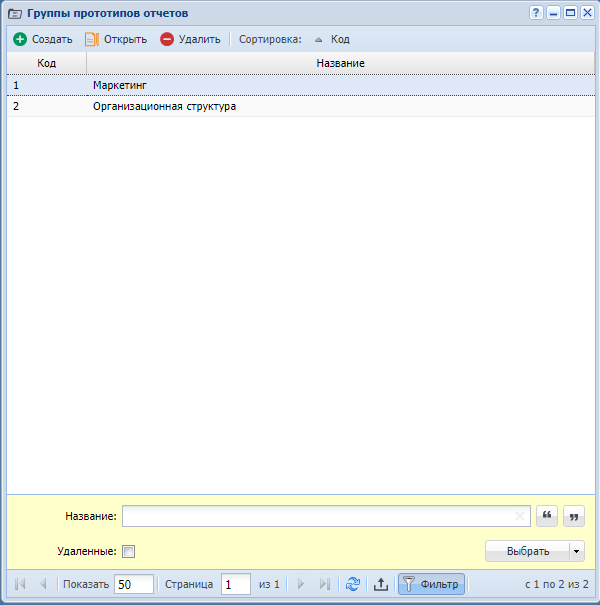The width and height of the screenshot is (600, 605).
Task: Click the opening quotes filter button
Action: coord(547,516)
